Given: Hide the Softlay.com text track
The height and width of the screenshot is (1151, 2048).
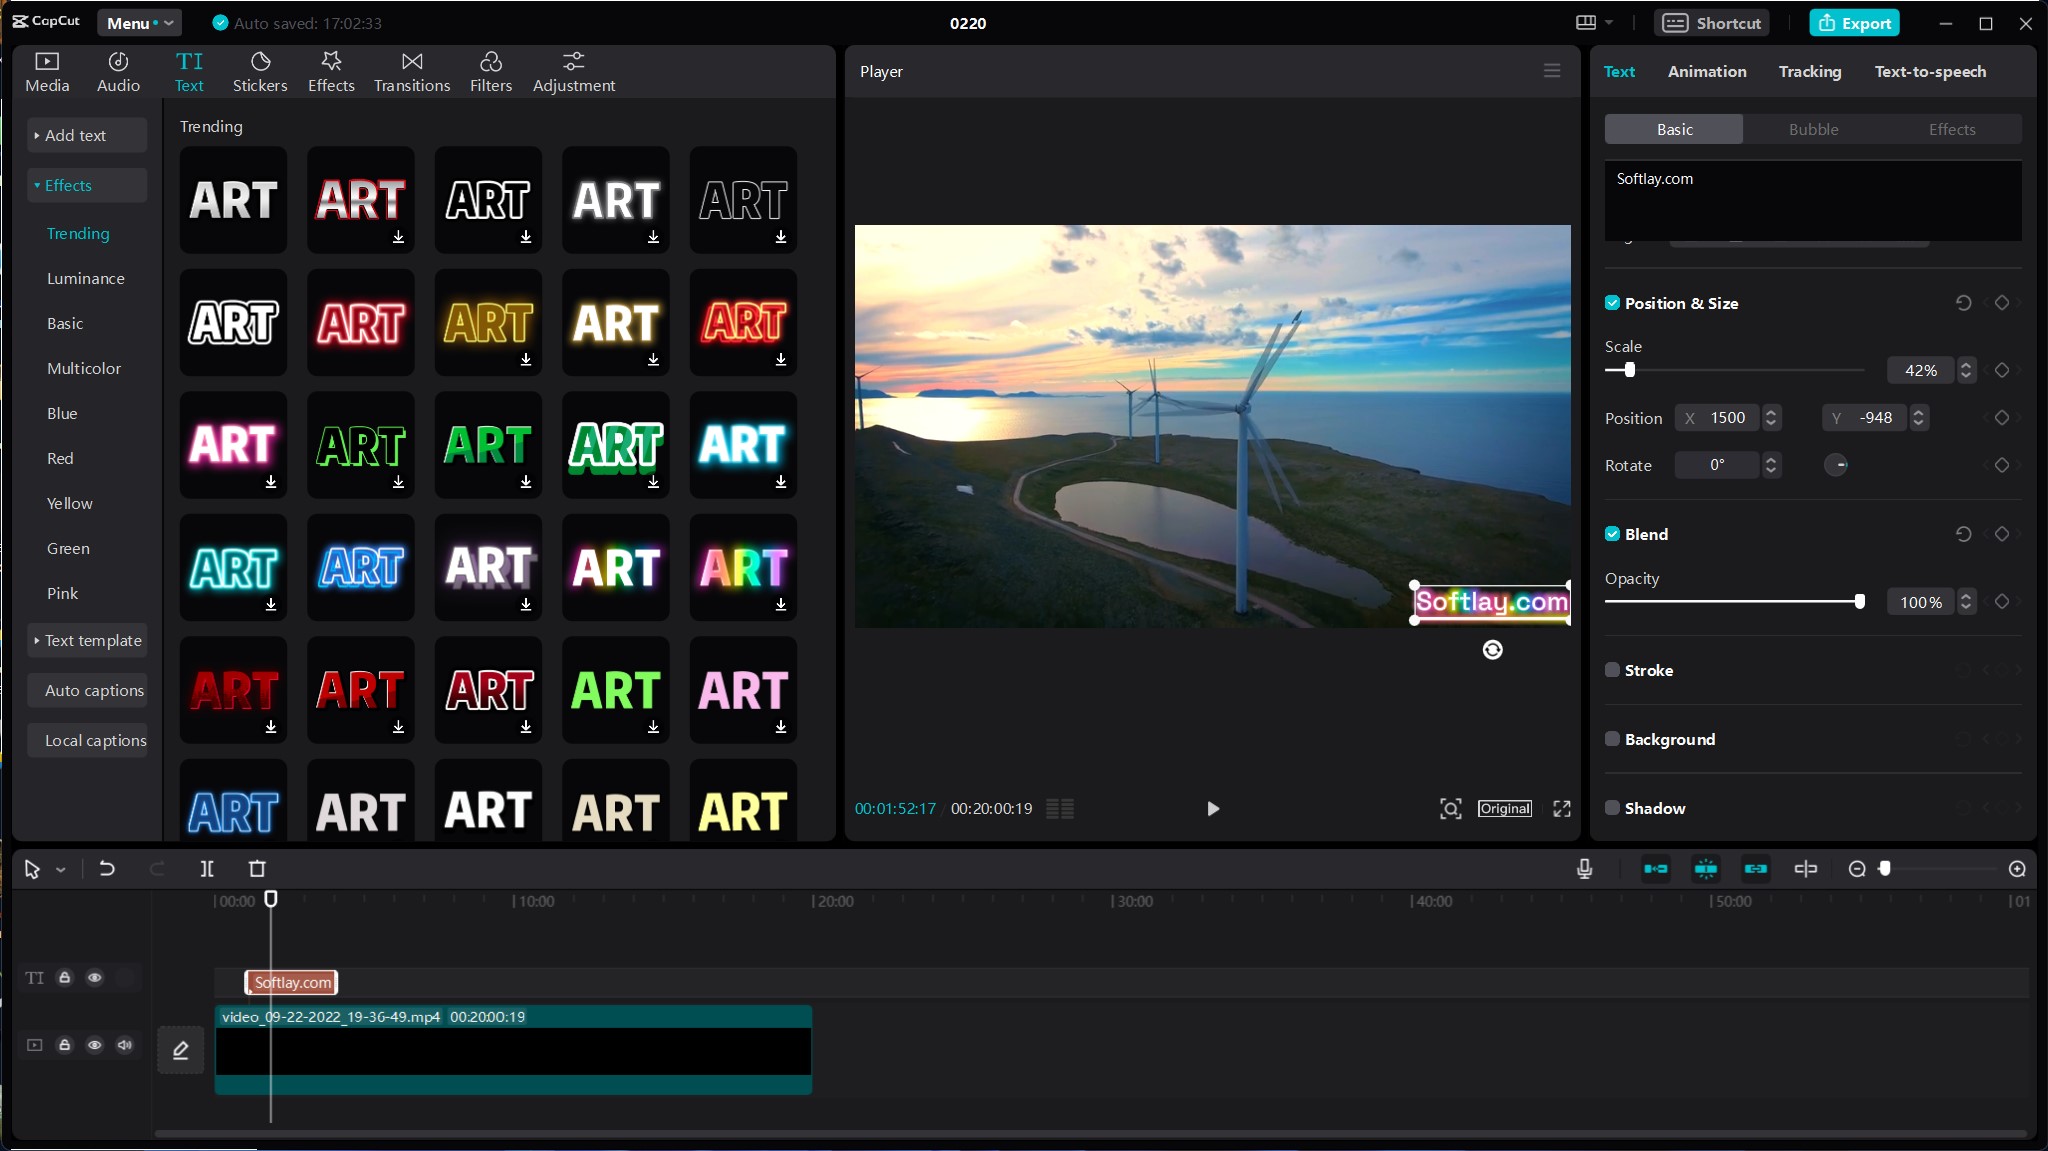Looking at the screenshot, I should coord(95,978).
